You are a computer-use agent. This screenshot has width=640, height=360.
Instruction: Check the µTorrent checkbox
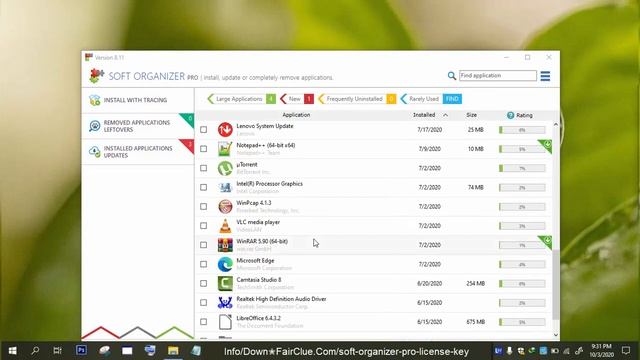click(x=204, y=168)
